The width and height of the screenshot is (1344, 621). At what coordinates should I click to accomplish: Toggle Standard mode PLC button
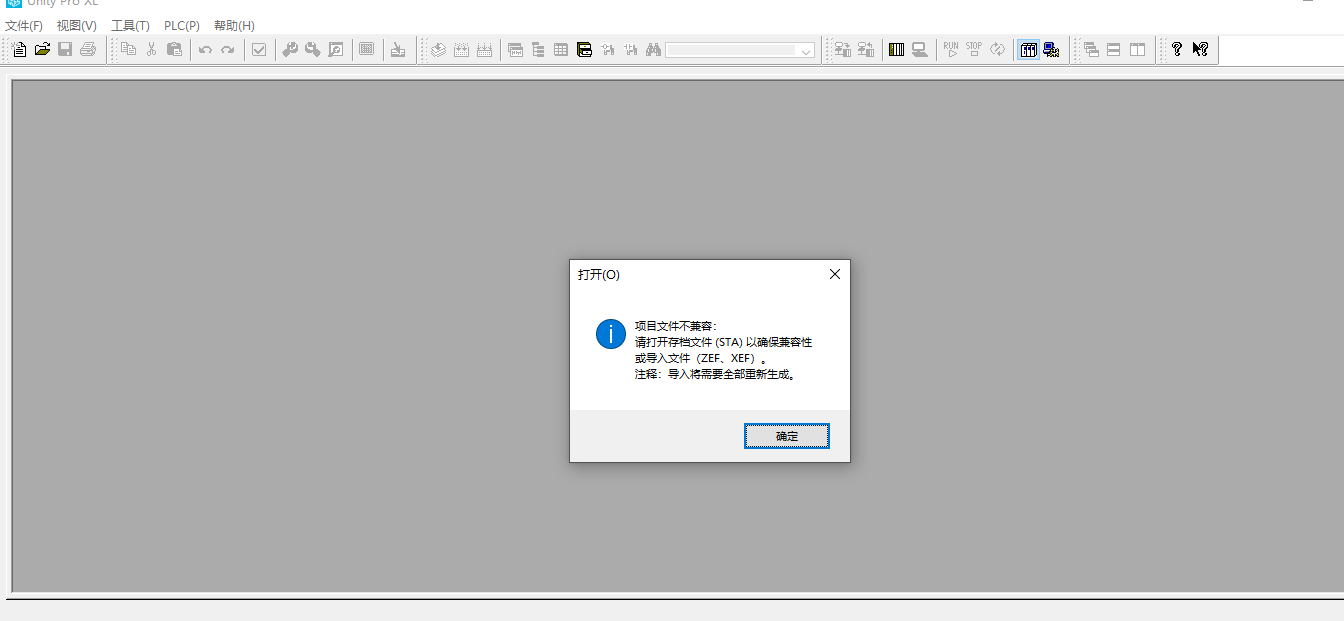(x=1028, y=49)
